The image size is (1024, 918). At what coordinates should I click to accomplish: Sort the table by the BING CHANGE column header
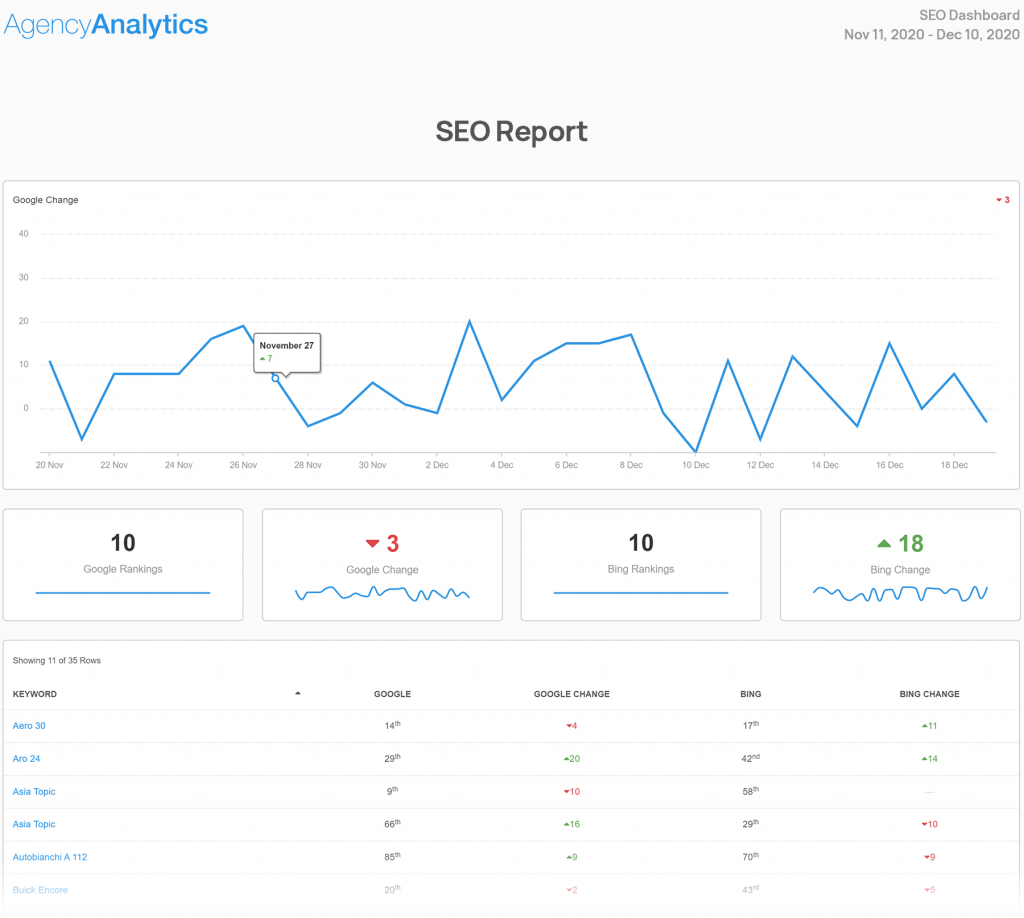click(928, 694)
